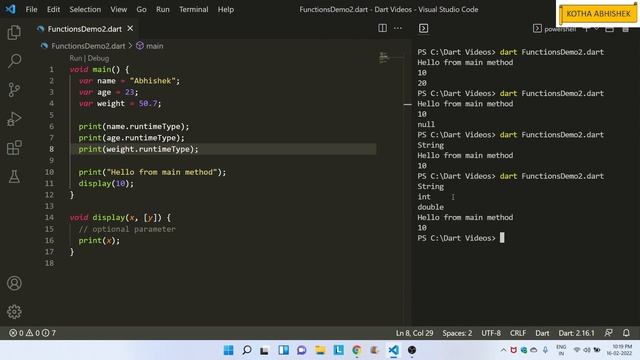Click the 'double' output in terminal

(430, 207)
